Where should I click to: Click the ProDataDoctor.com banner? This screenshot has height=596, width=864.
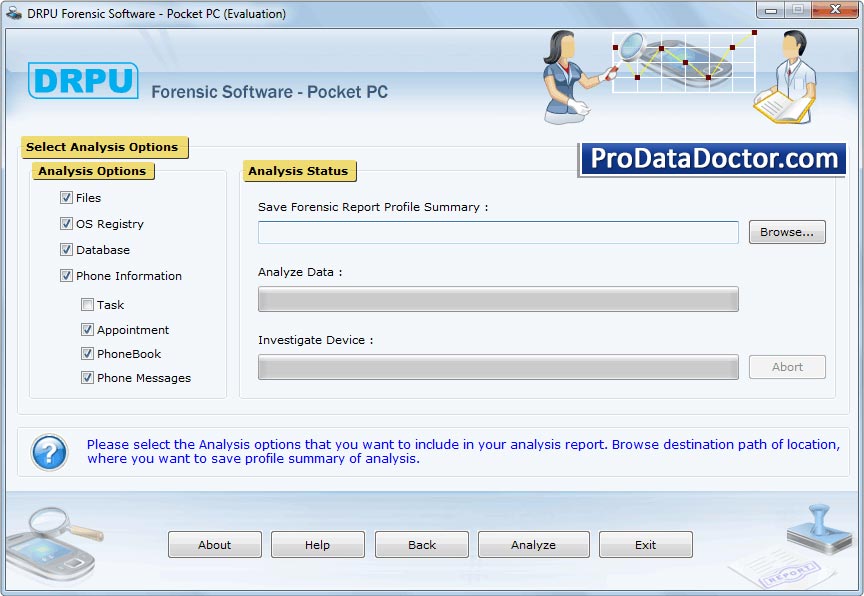click(710, 158)
